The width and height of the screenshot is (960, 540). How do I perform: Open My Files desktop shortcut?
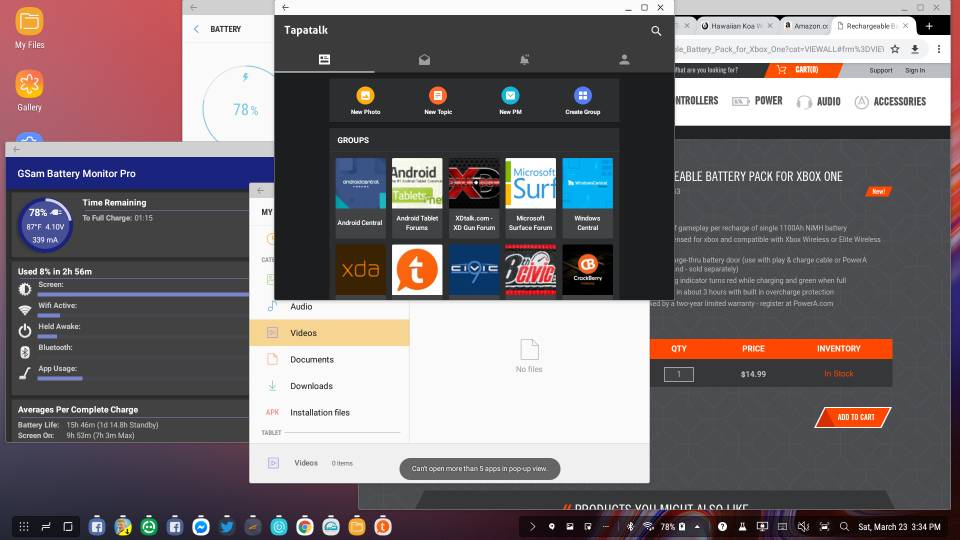click(x=29, y=28)
